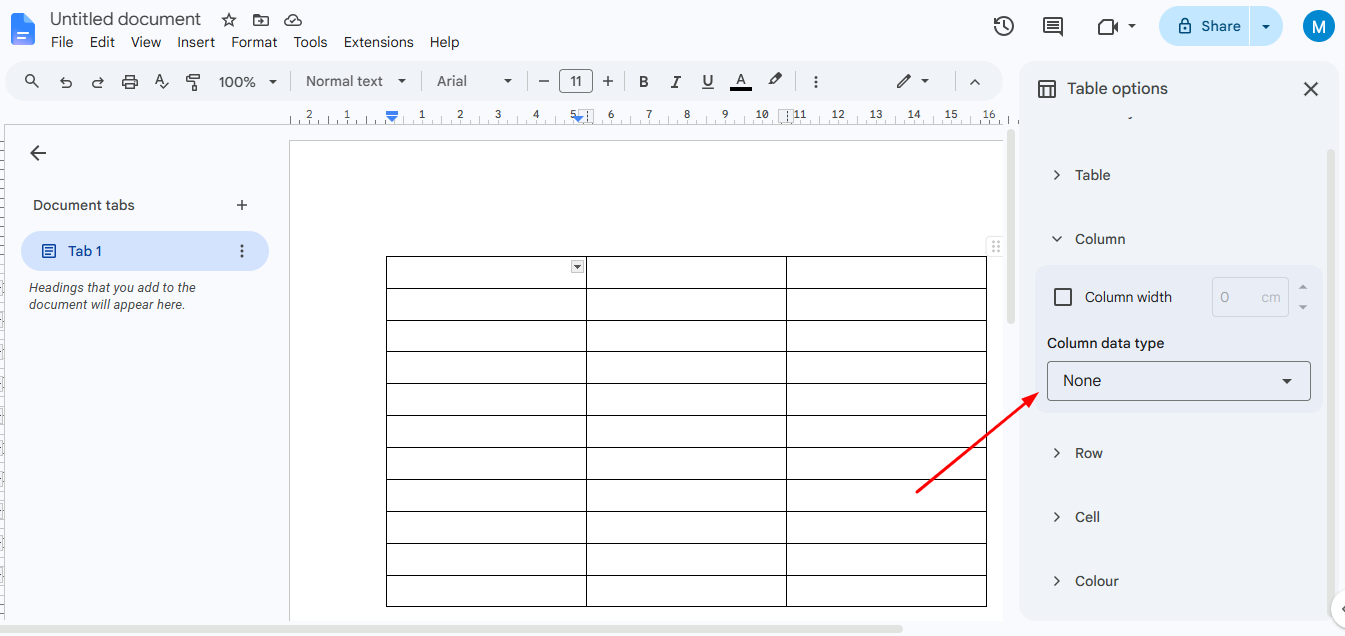Screen dimensions: 1345x636
Task: Undo the last action
Action: (x=66, y=82)
